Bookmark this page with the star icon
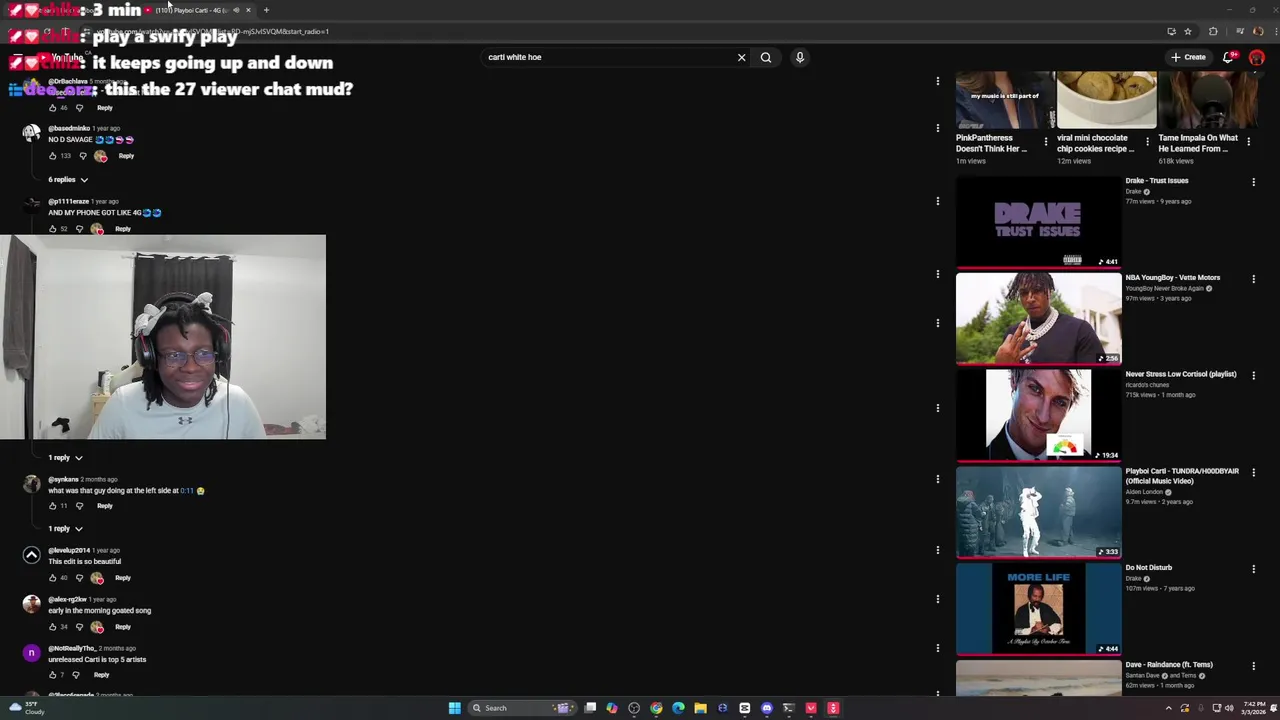Image resolution: width=1280 pixels, height=720 pixels. (1188, 31)
